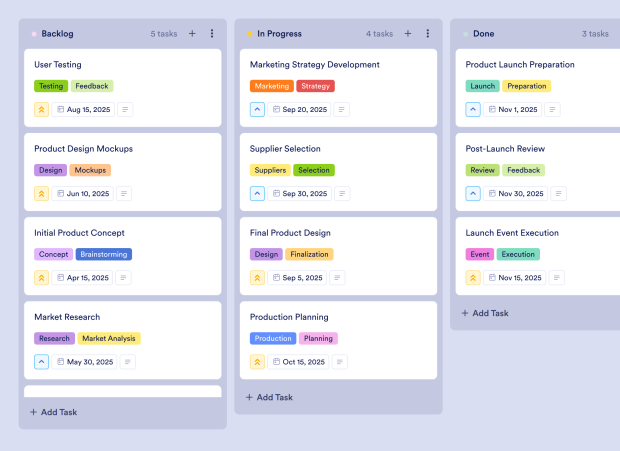
Task: Open the In Progress column options menu
Action: pos(428,34)
